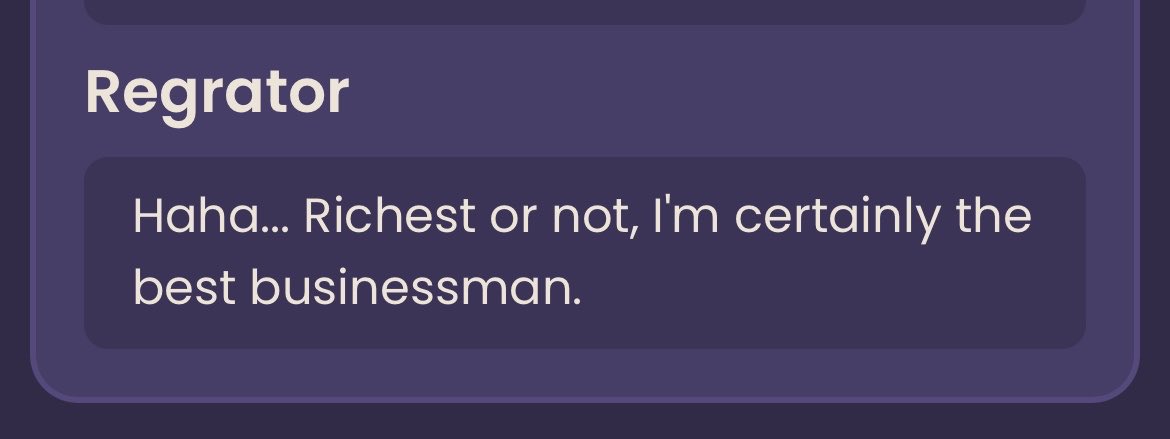This screenshot has height=439, width=1170.
Task: Click the empty card area below the dialogue box
Action: [585, 373]
